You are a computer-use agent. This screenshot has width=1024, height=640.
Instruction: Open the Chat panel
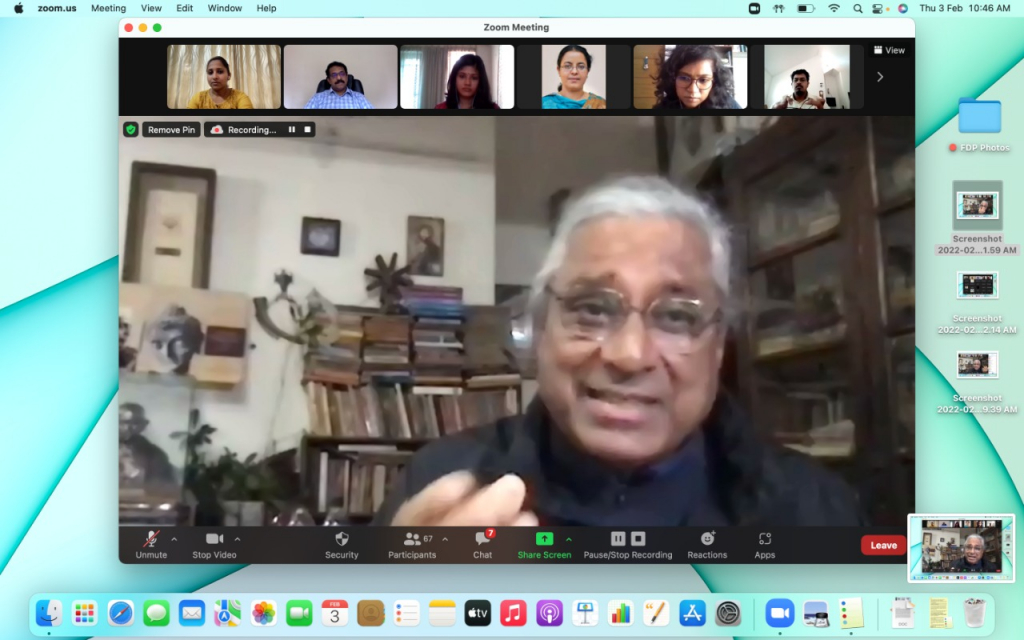pyautogui.click(x=482, y=544)
